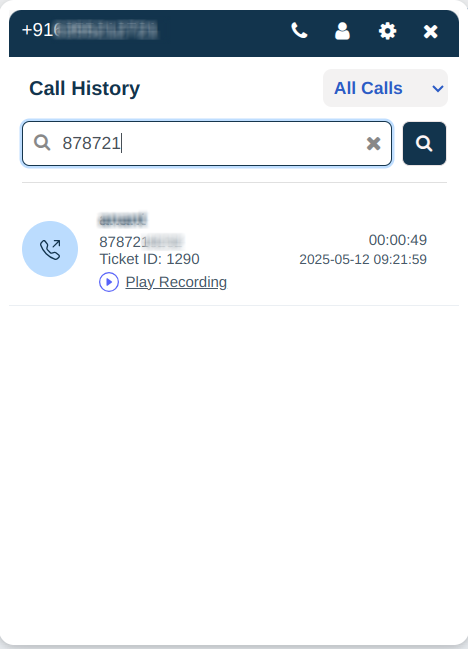
Task: Select the call duration 00:00:49
Action: click(398, 240)
